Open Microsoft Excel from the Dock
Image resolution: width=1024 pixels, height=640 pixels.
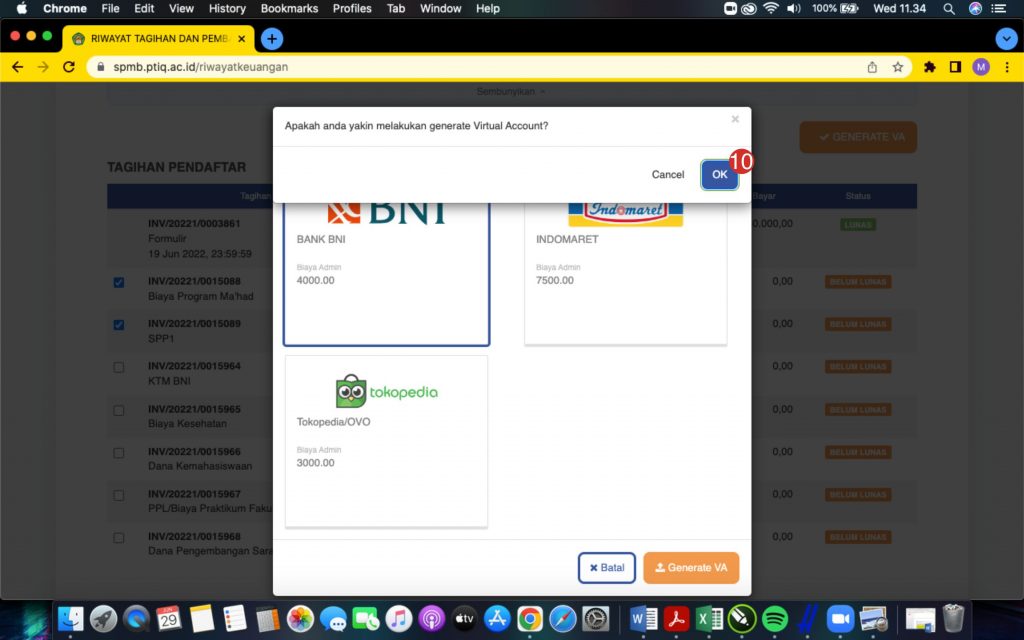(709, 619)
